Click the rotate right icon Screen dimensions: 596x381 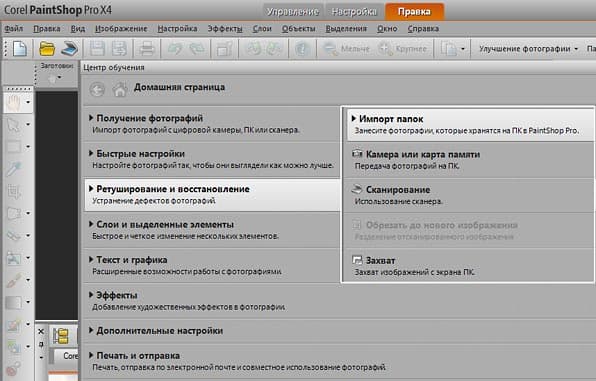(274, 49)
